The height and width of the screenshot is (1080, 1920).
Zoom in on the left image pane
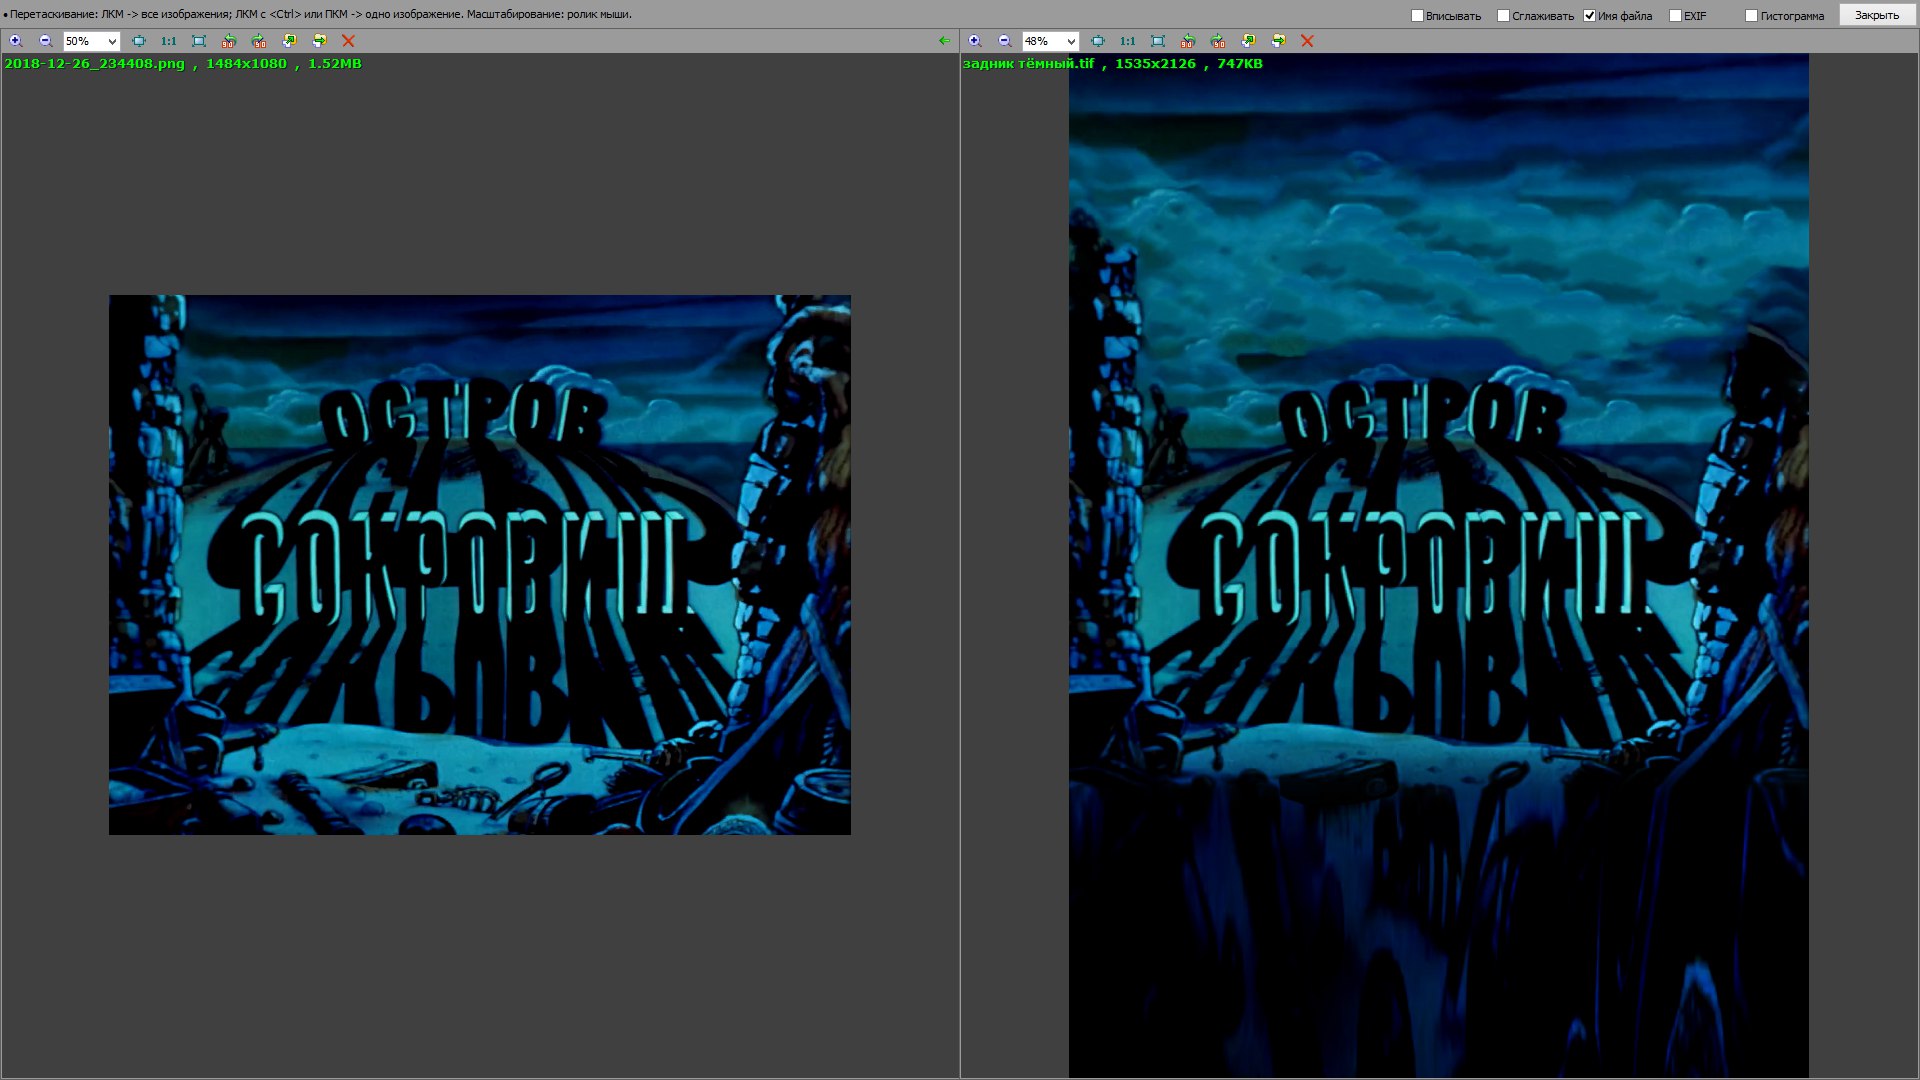(15, 41)
